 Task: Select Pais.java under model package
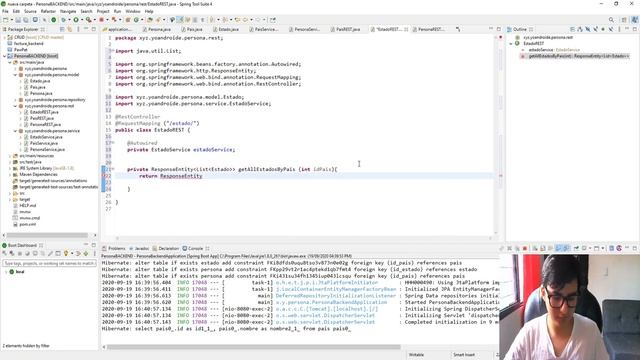37,87
